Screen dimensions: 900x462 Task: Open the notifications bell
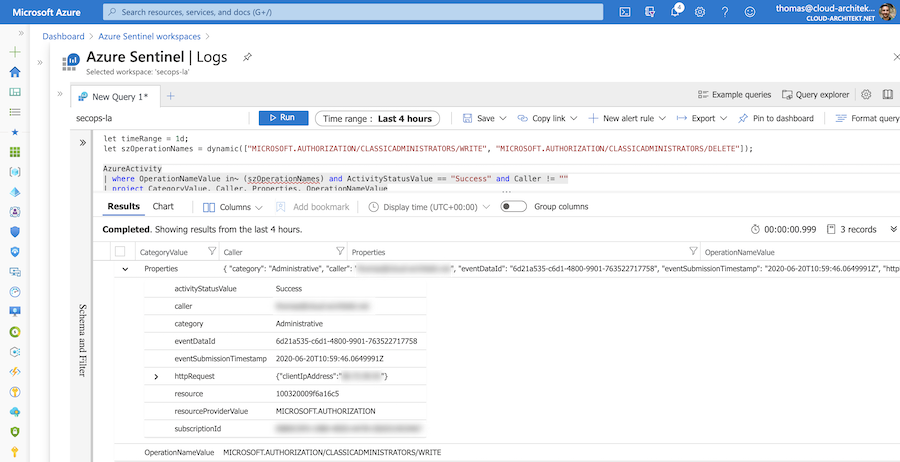click(x=676, y=11)
